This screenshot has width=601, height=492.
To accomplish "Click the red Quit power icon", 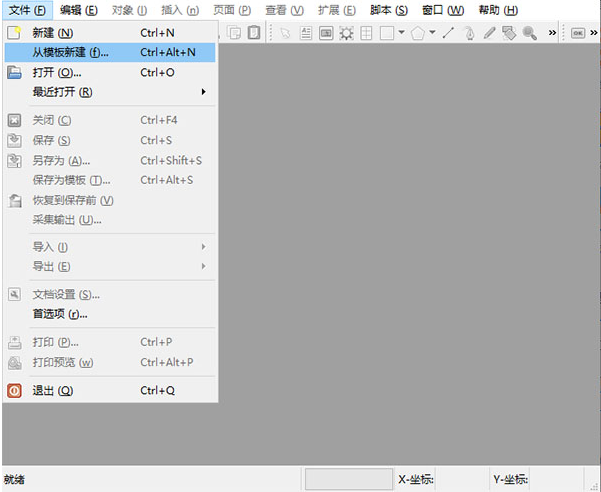I will click(x=14, y=390).
